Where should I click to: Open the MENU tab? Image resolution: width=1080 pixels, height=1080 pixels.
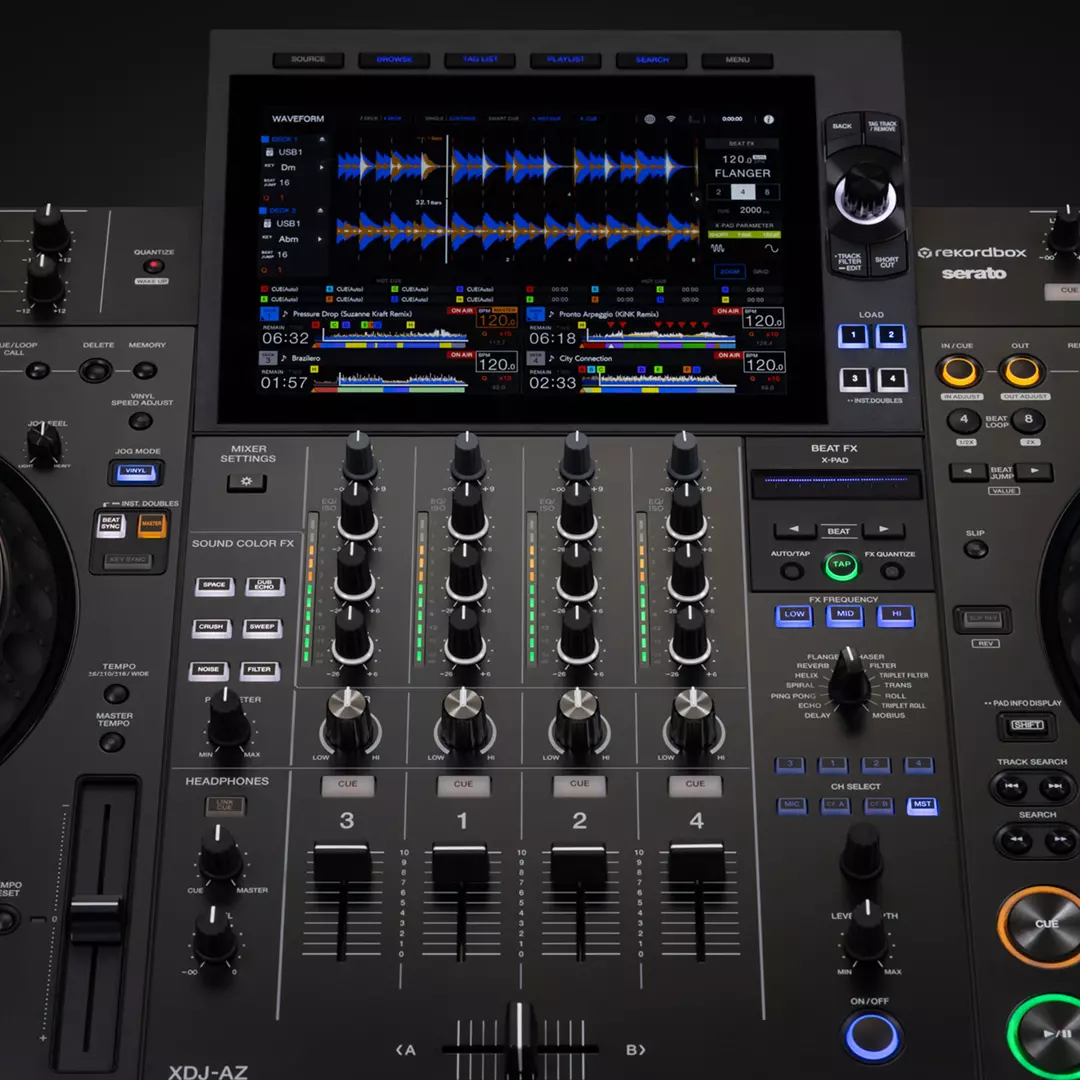[737, 59]
